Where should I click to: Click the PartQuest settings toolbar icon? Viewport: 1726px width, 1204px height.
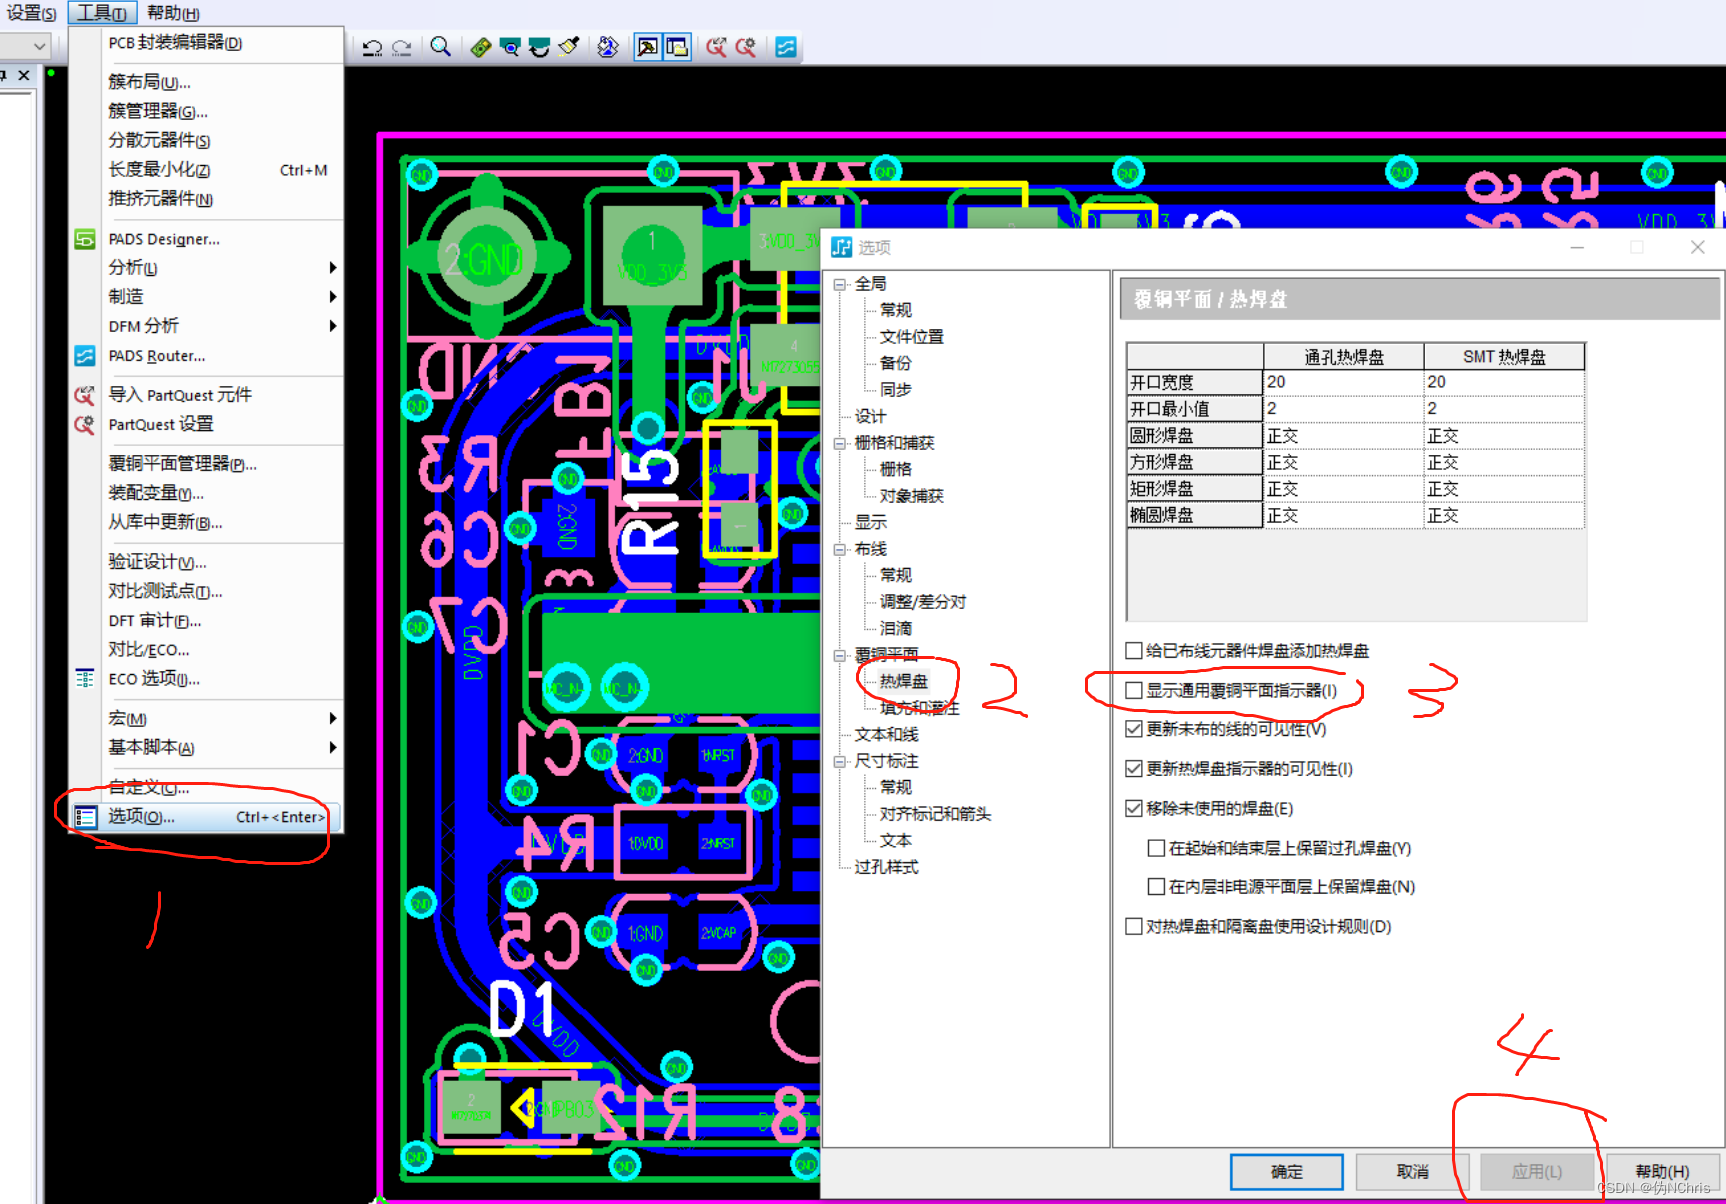[x=746, y=47]
